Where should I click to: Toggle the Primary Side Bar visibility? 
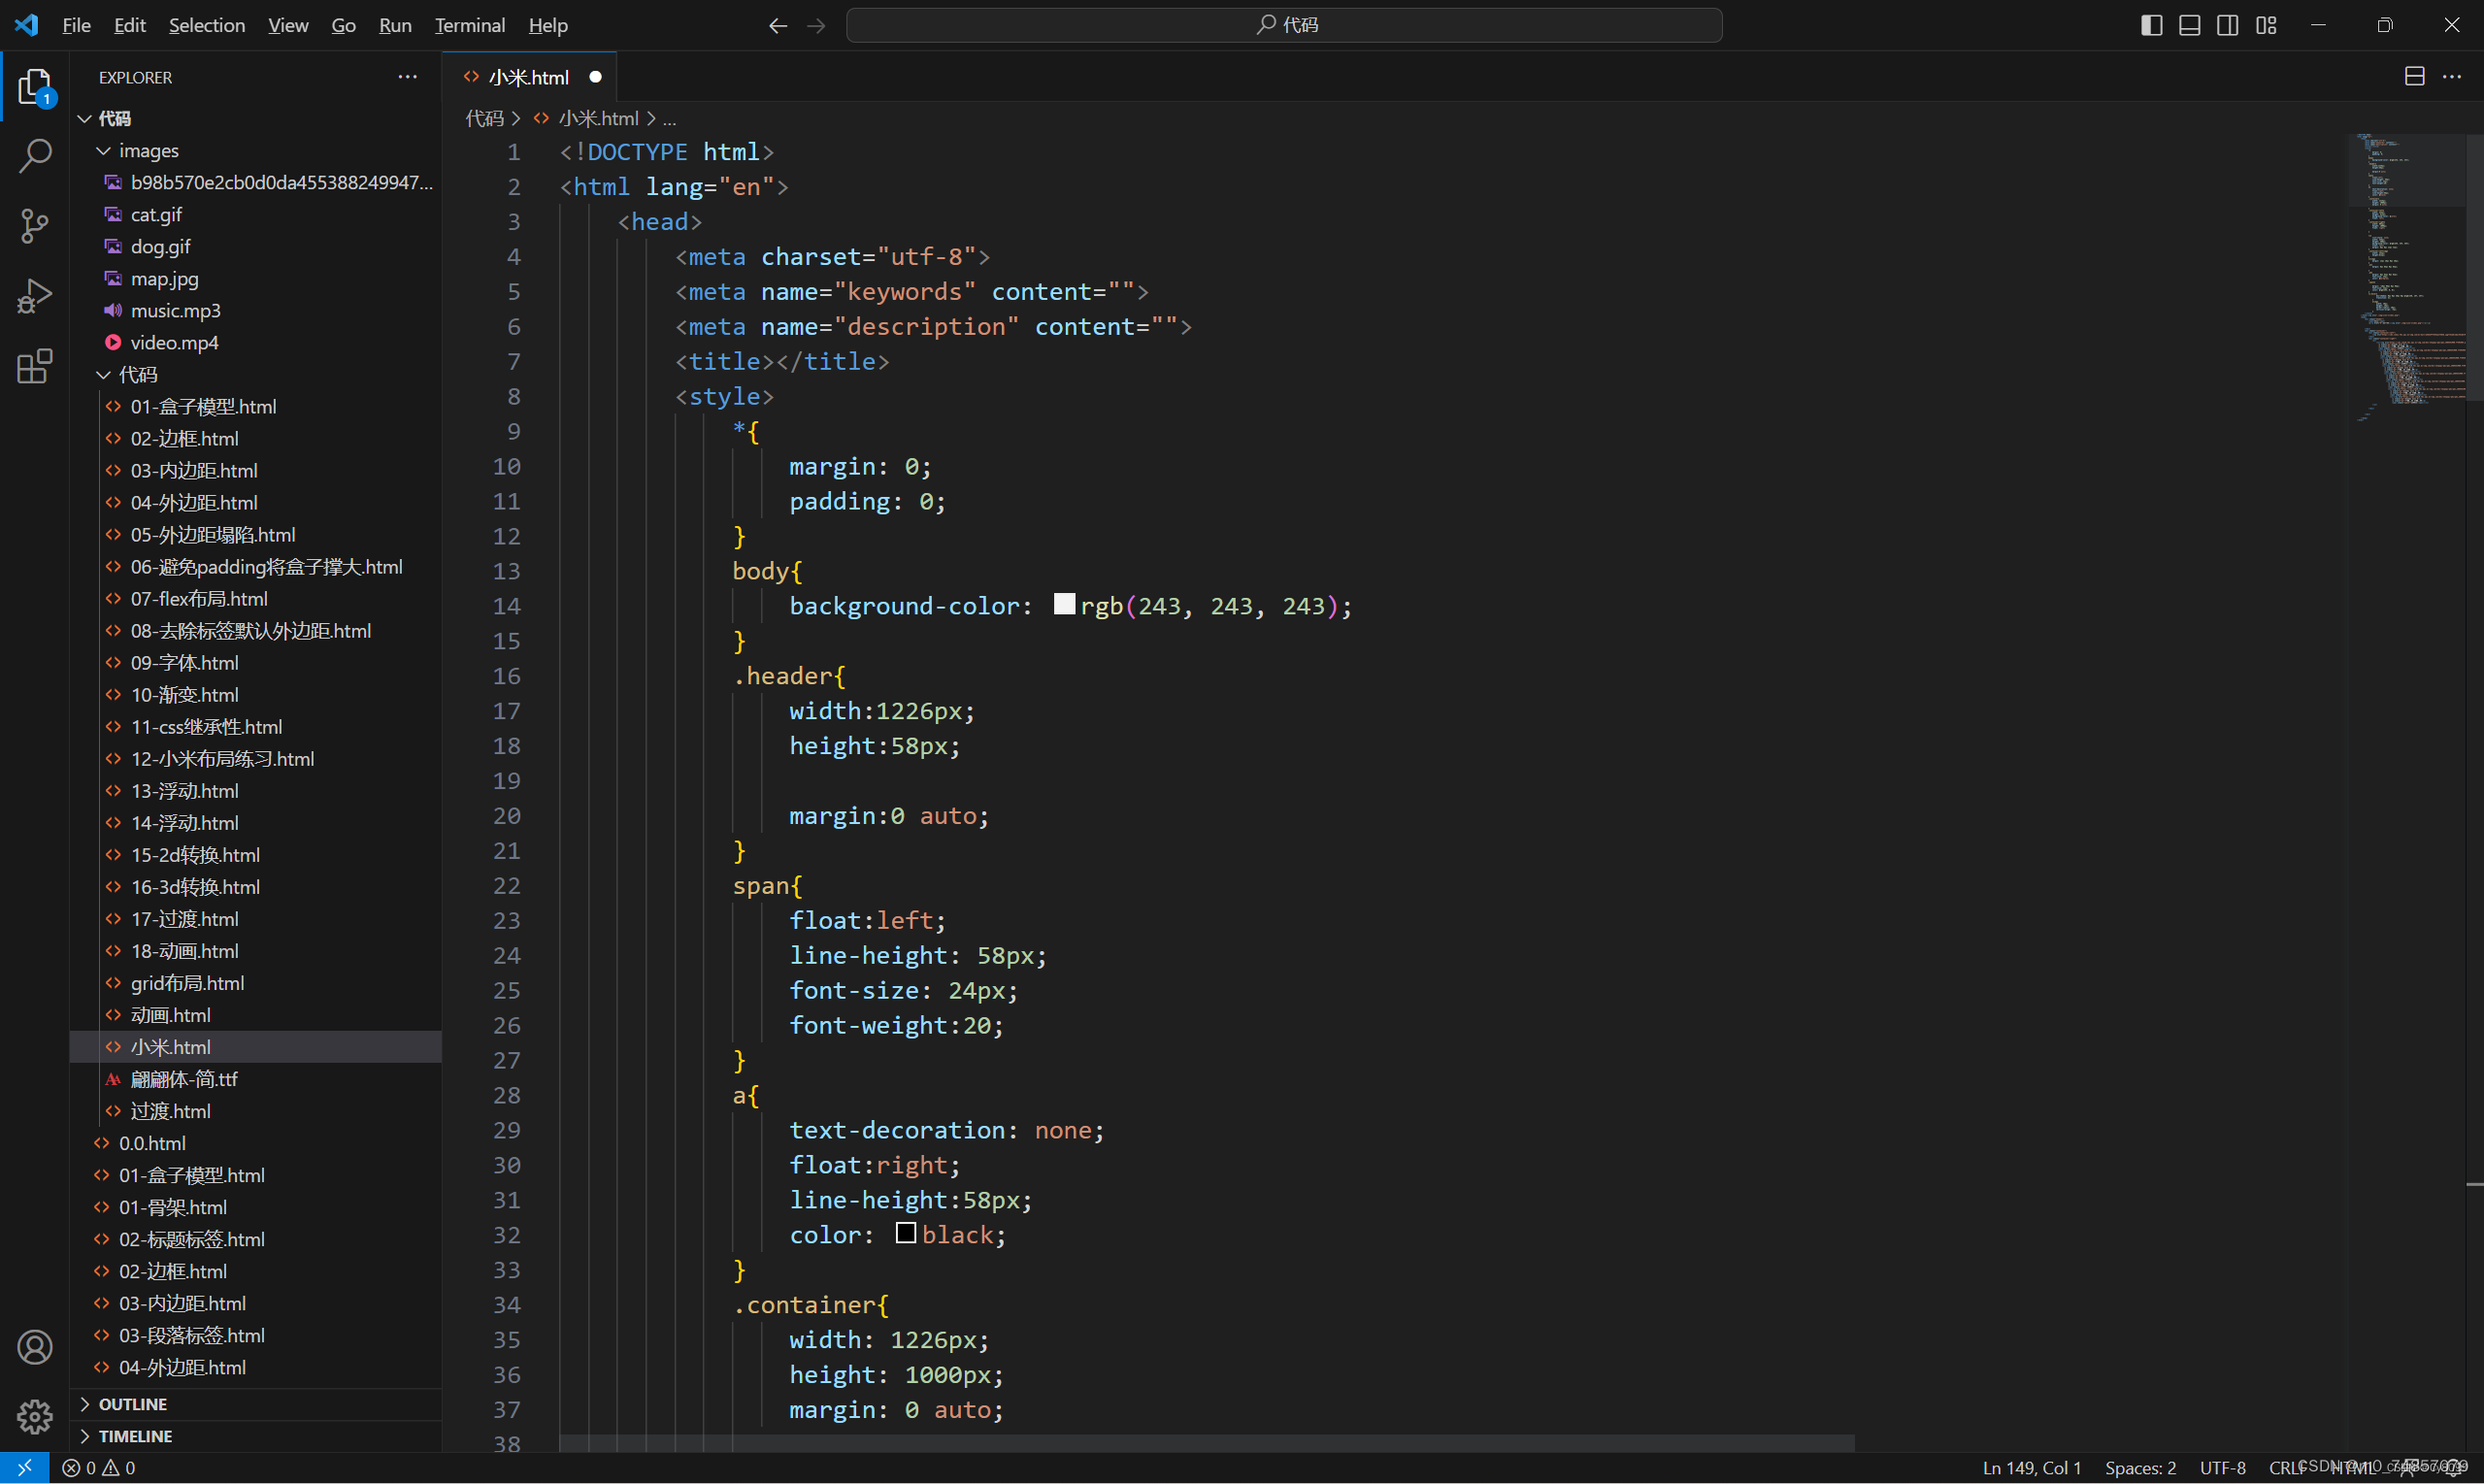pyautogui.click(x=2151, y=25)
